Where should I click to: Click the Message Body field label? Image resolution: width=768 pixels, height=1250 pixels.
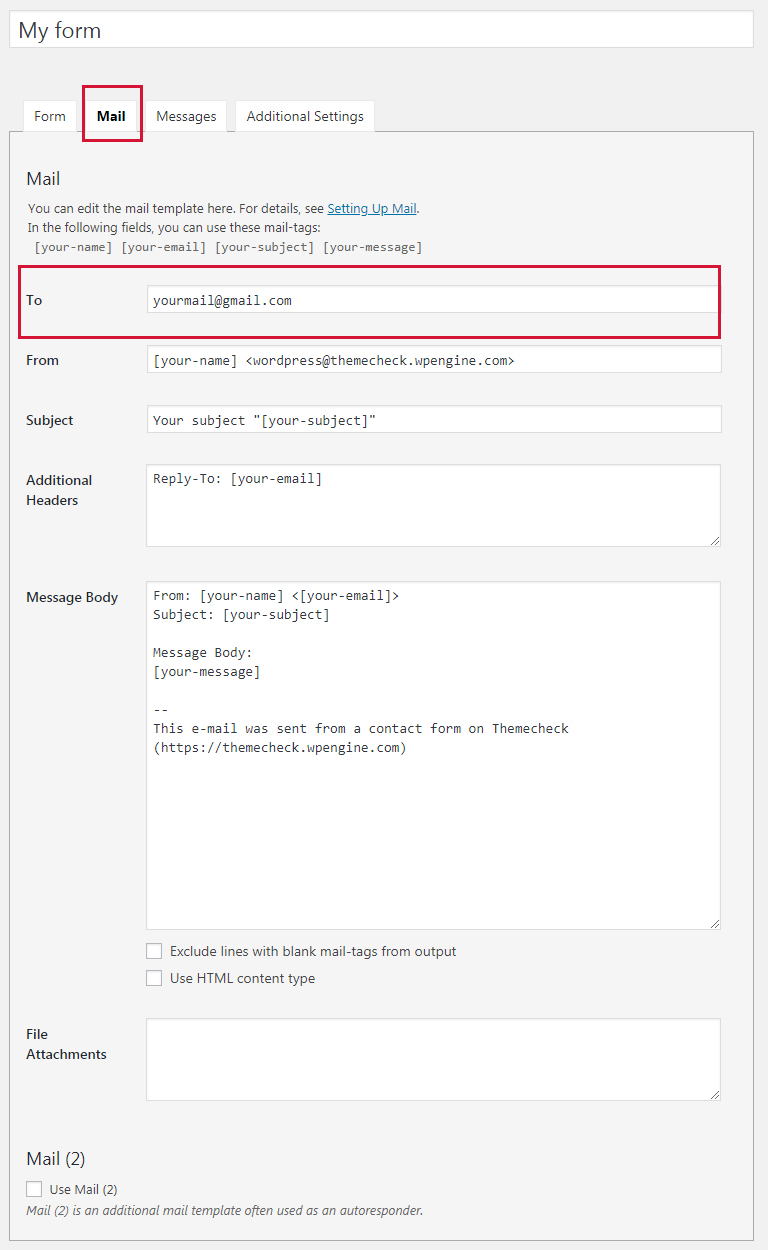(x=72, y=597)
